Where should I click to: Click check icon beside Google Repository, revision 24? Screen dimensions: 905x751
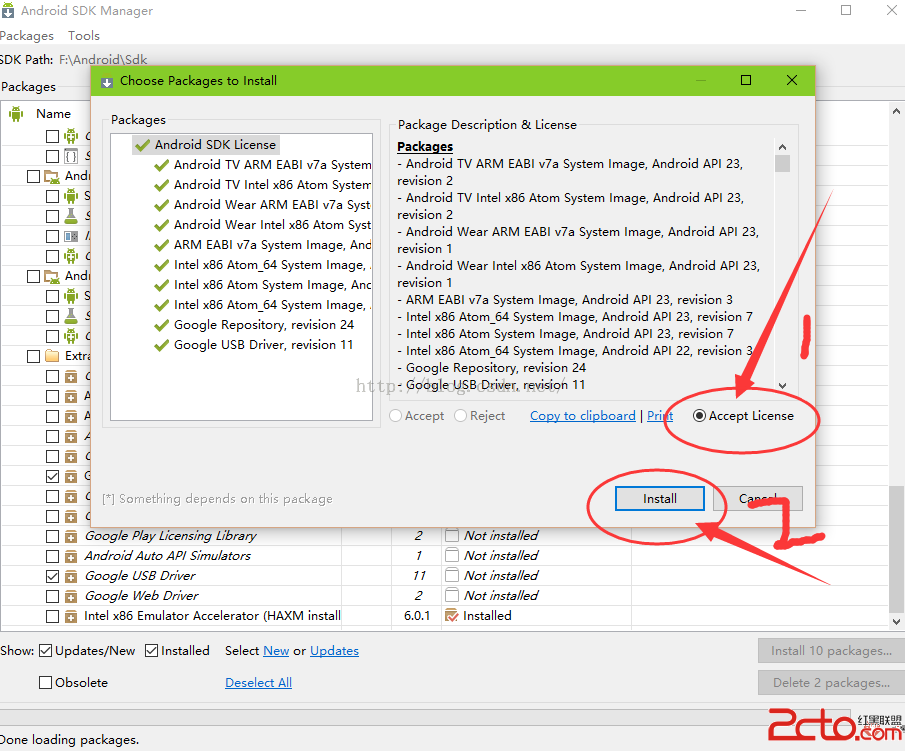tap(162, 326)
